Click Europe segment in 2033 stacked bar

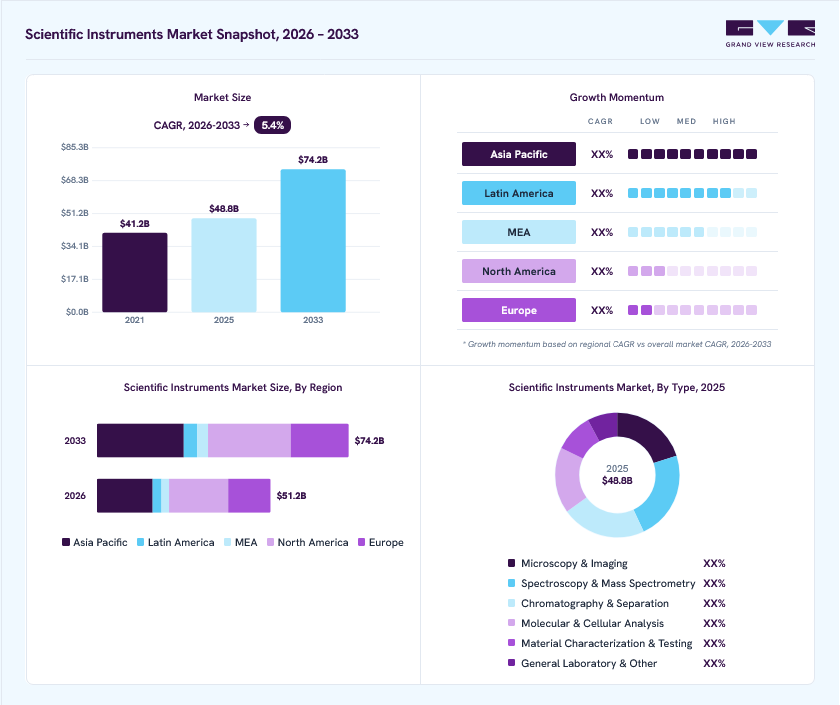pos(320,441)
